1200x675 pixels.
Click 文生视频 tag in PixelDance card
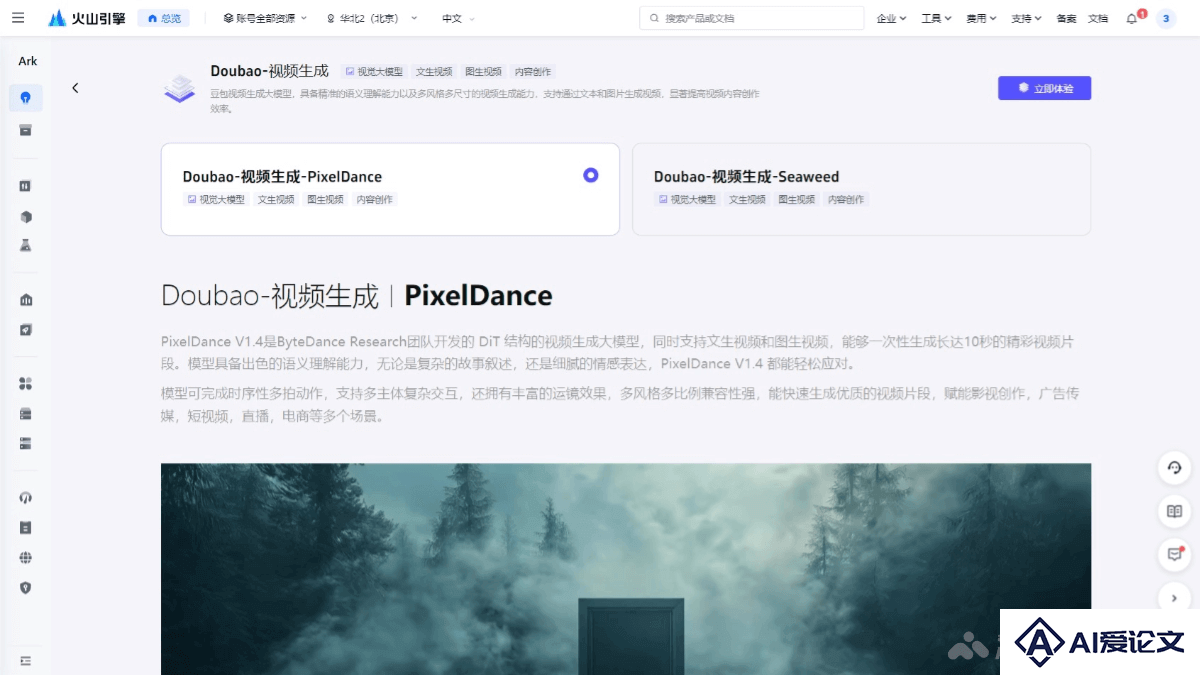(276, 200)
